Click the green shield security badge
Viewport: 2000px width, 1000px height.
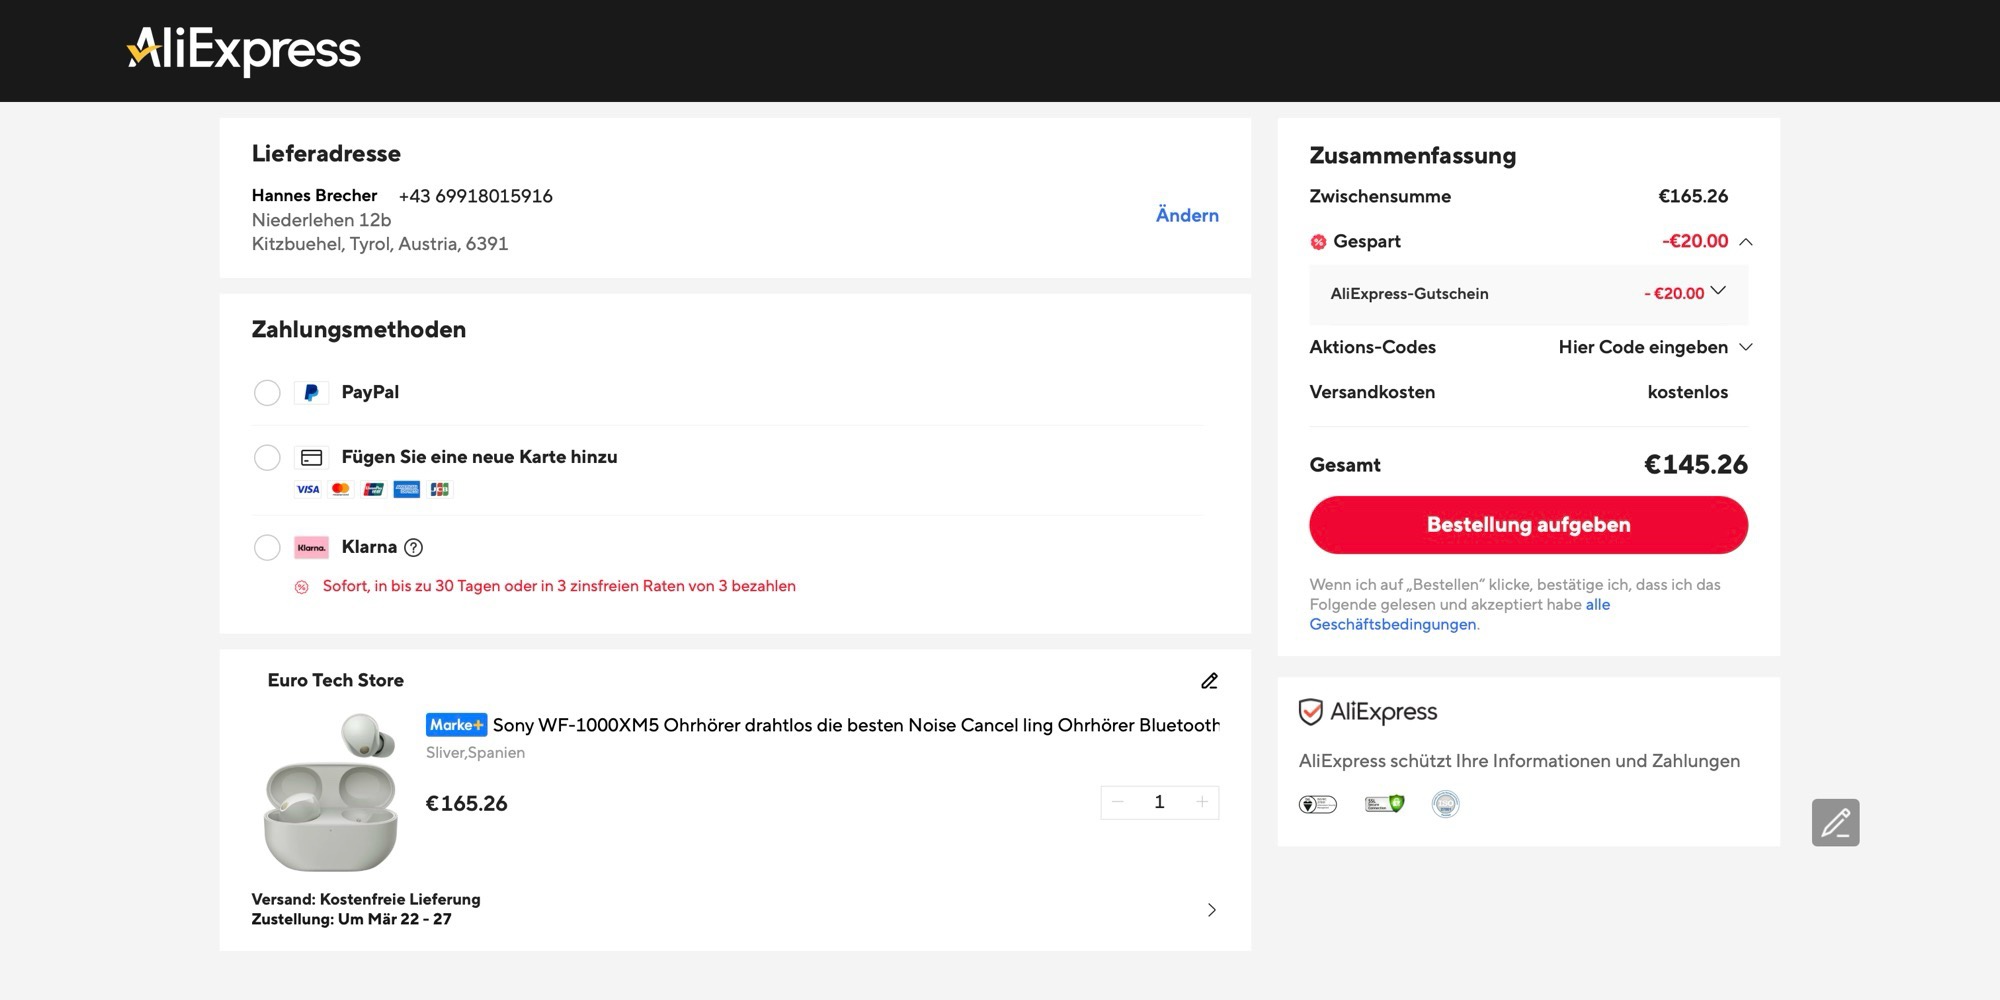point(1385,804)
